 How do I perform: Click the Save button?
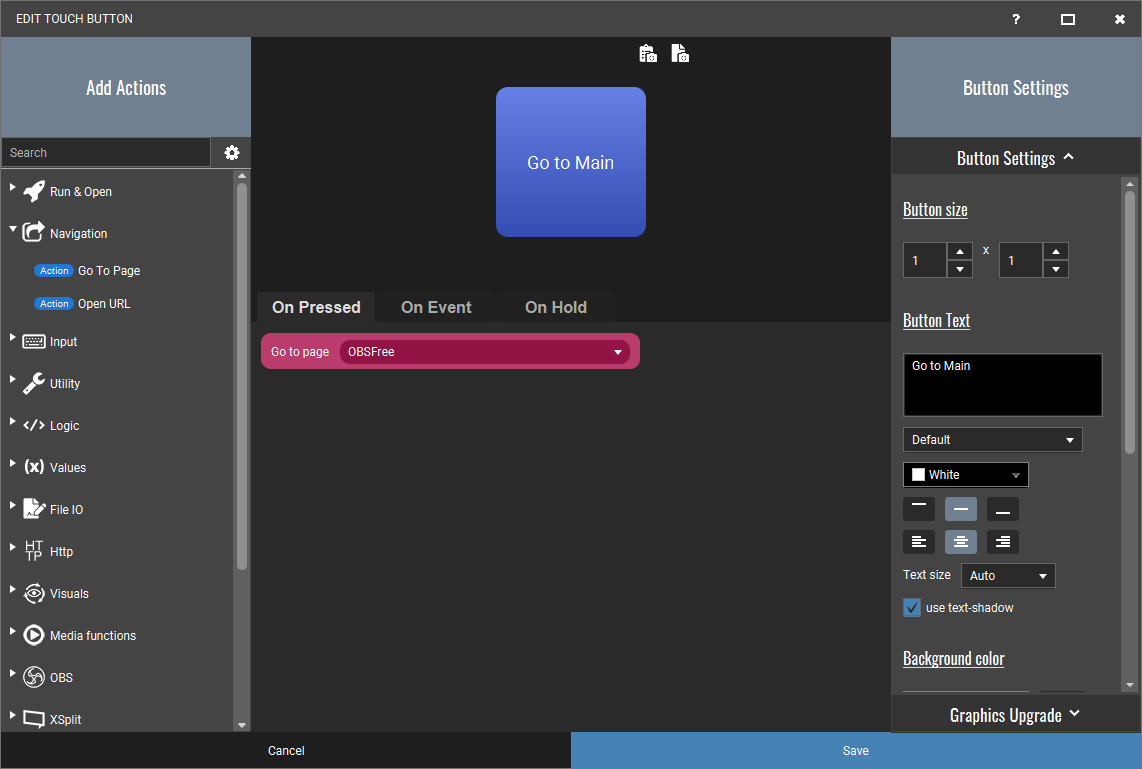tap(856, 751)
